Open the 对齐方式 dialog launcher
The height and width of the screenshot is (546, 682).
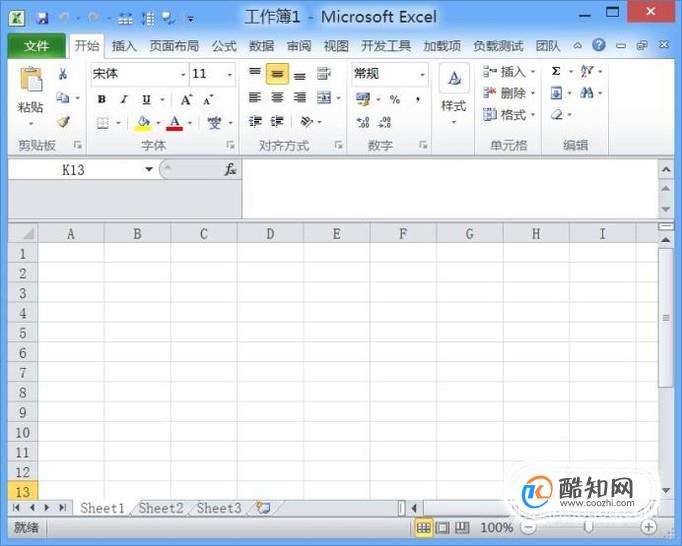pos(338,145)
